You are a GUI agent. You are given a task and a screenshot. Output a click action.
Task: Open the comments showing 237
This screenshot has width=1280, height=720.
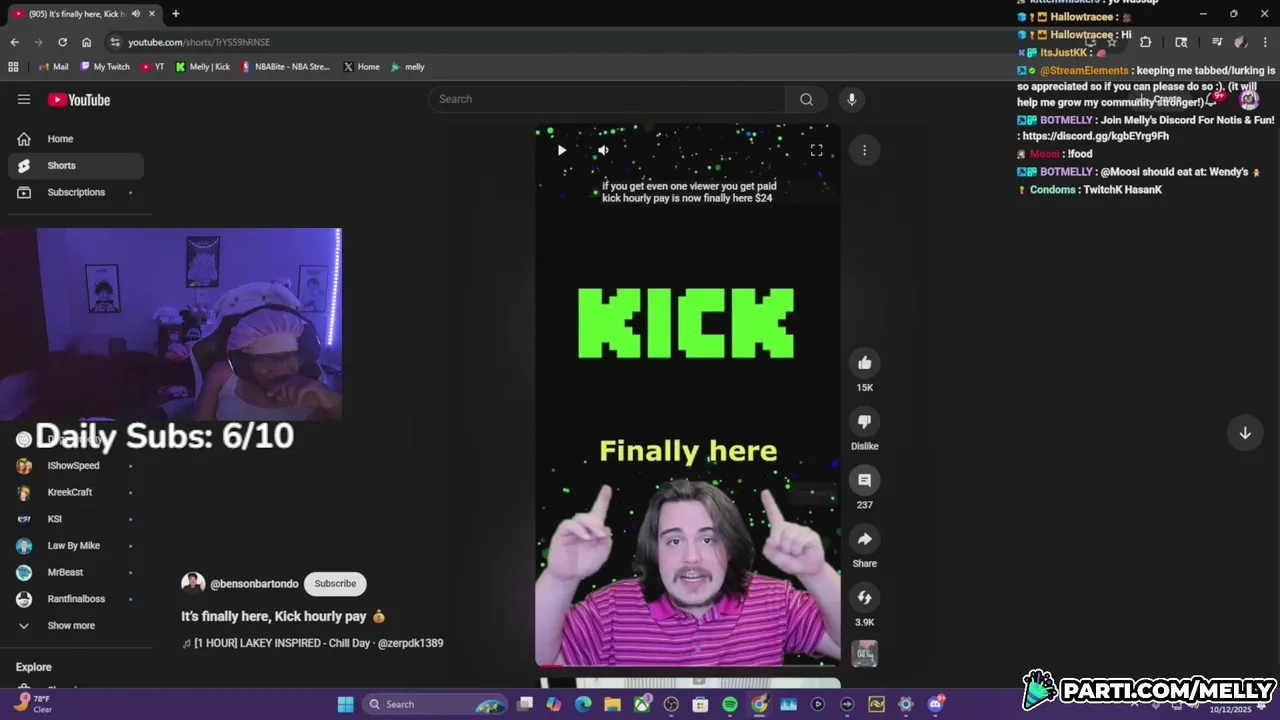point(864,480)
